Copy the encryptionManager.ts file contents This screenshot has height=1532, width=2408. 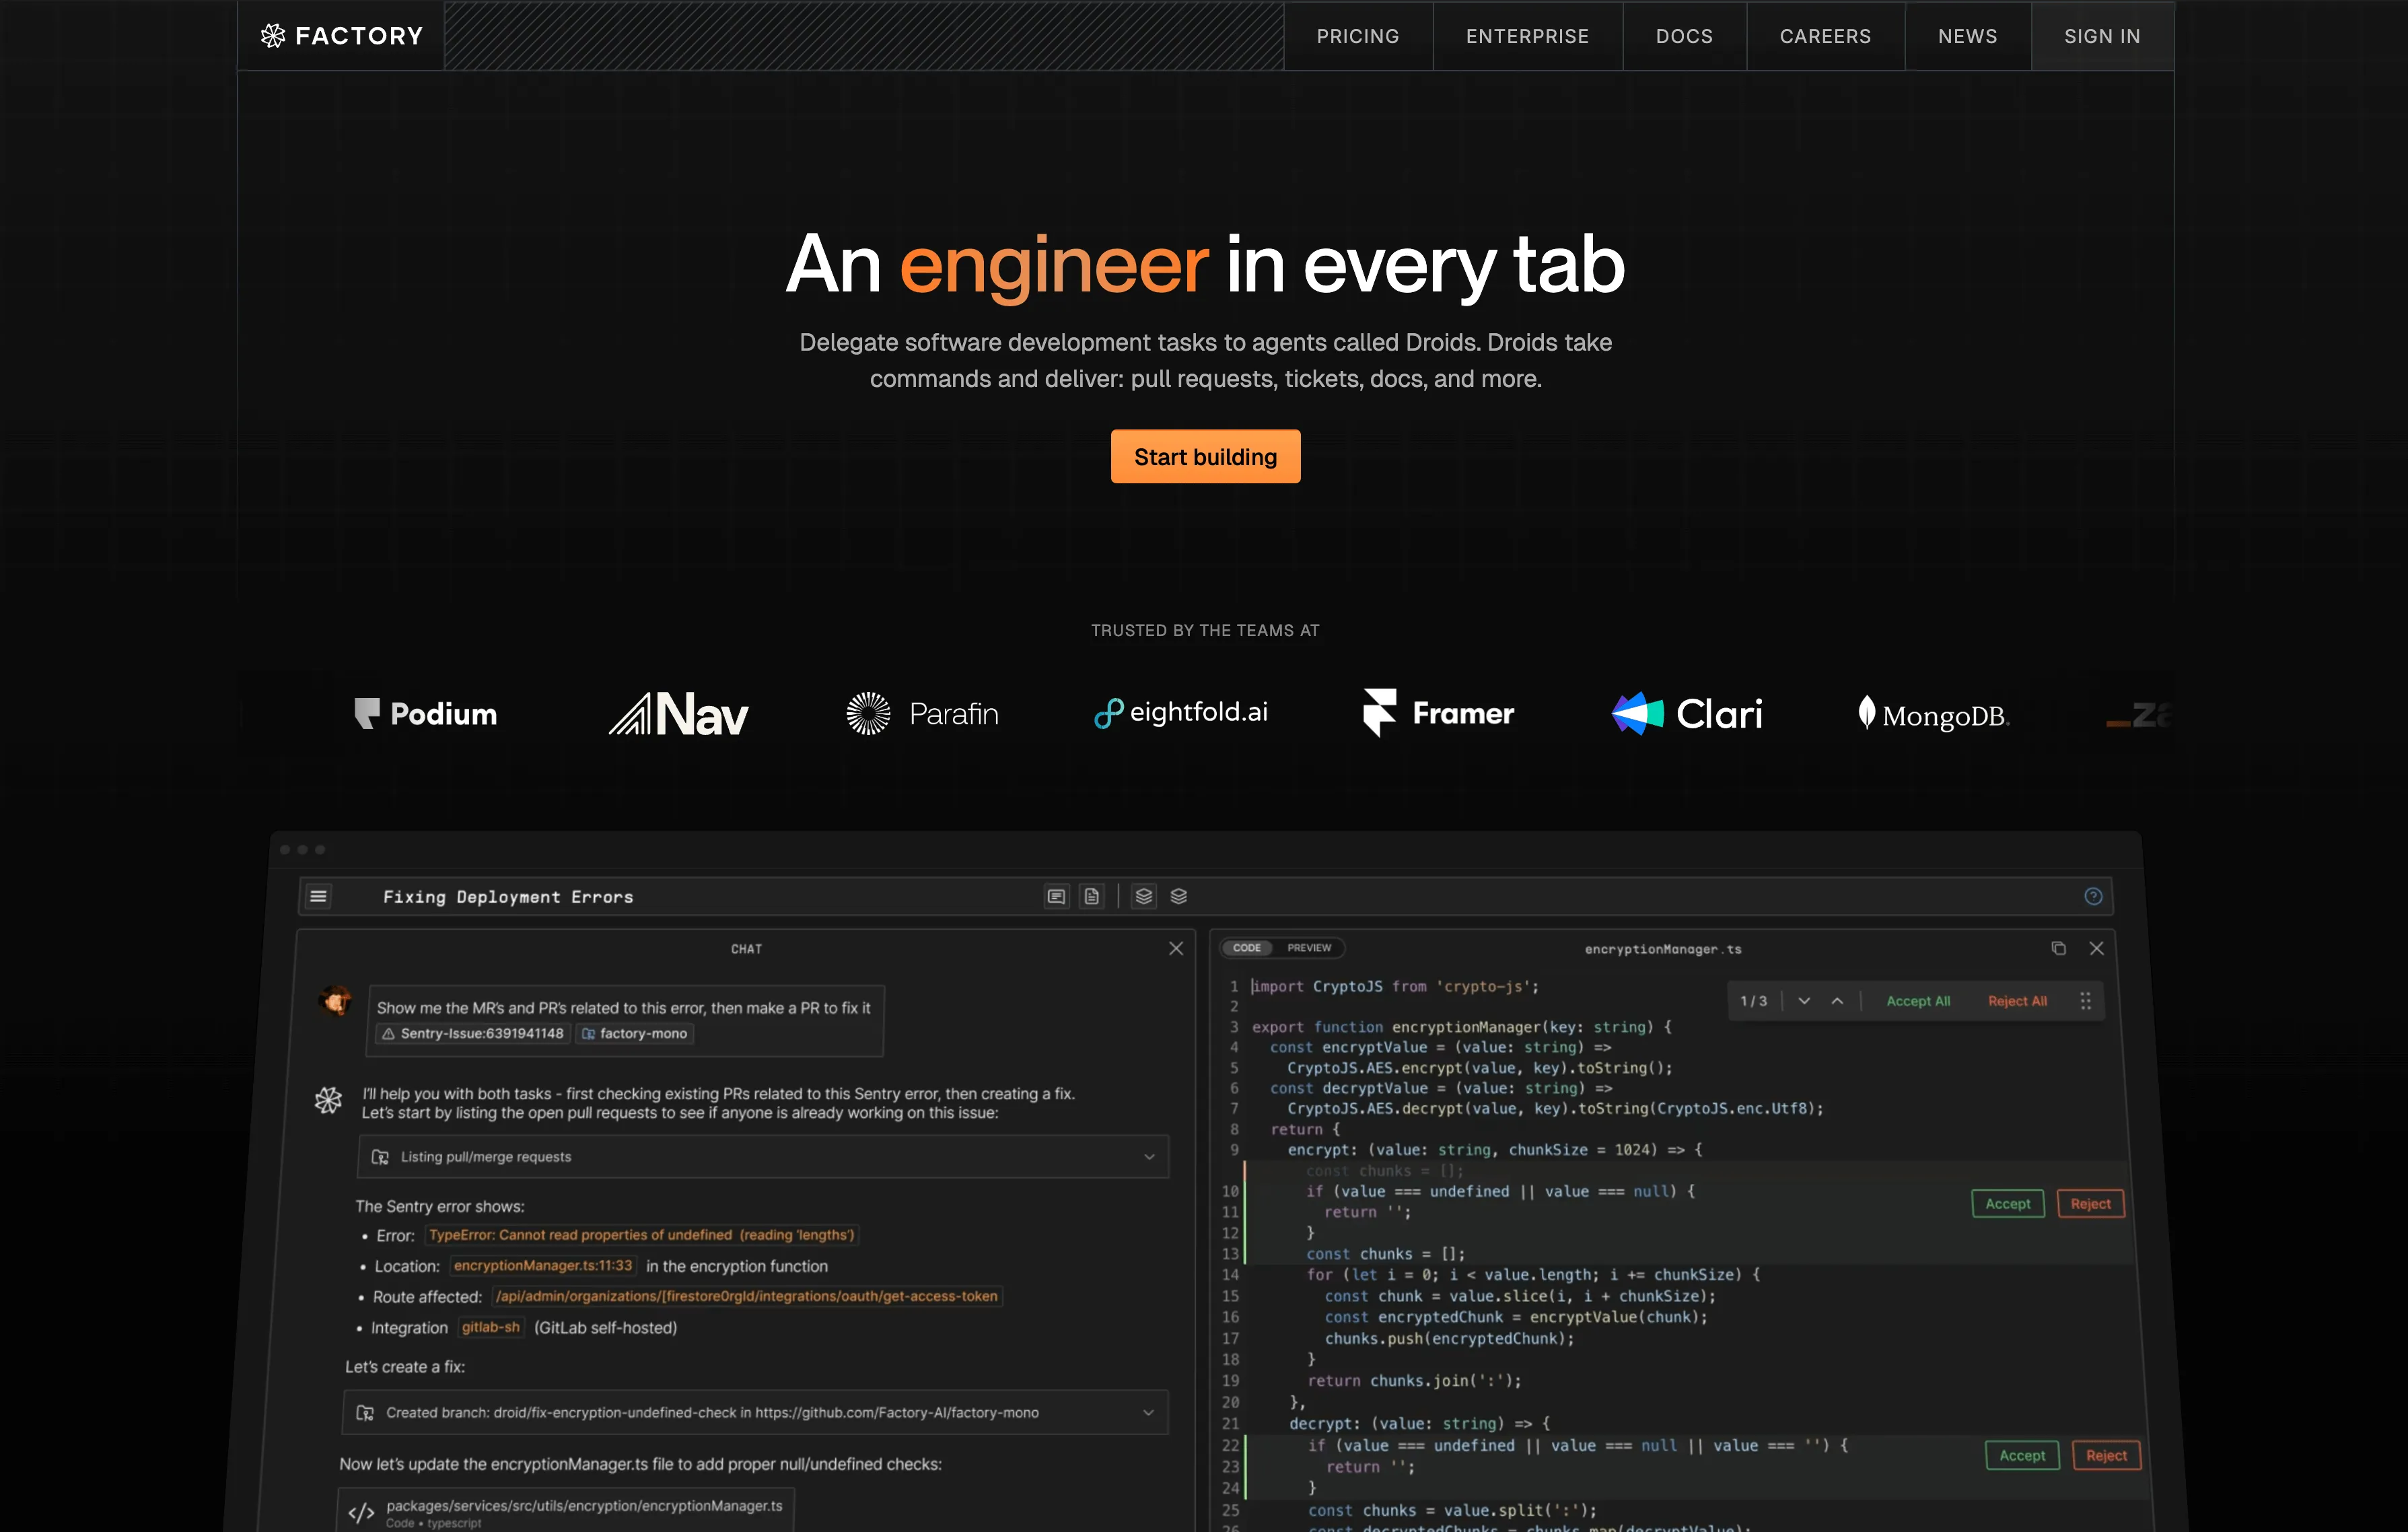click(x=2058, y=948)
